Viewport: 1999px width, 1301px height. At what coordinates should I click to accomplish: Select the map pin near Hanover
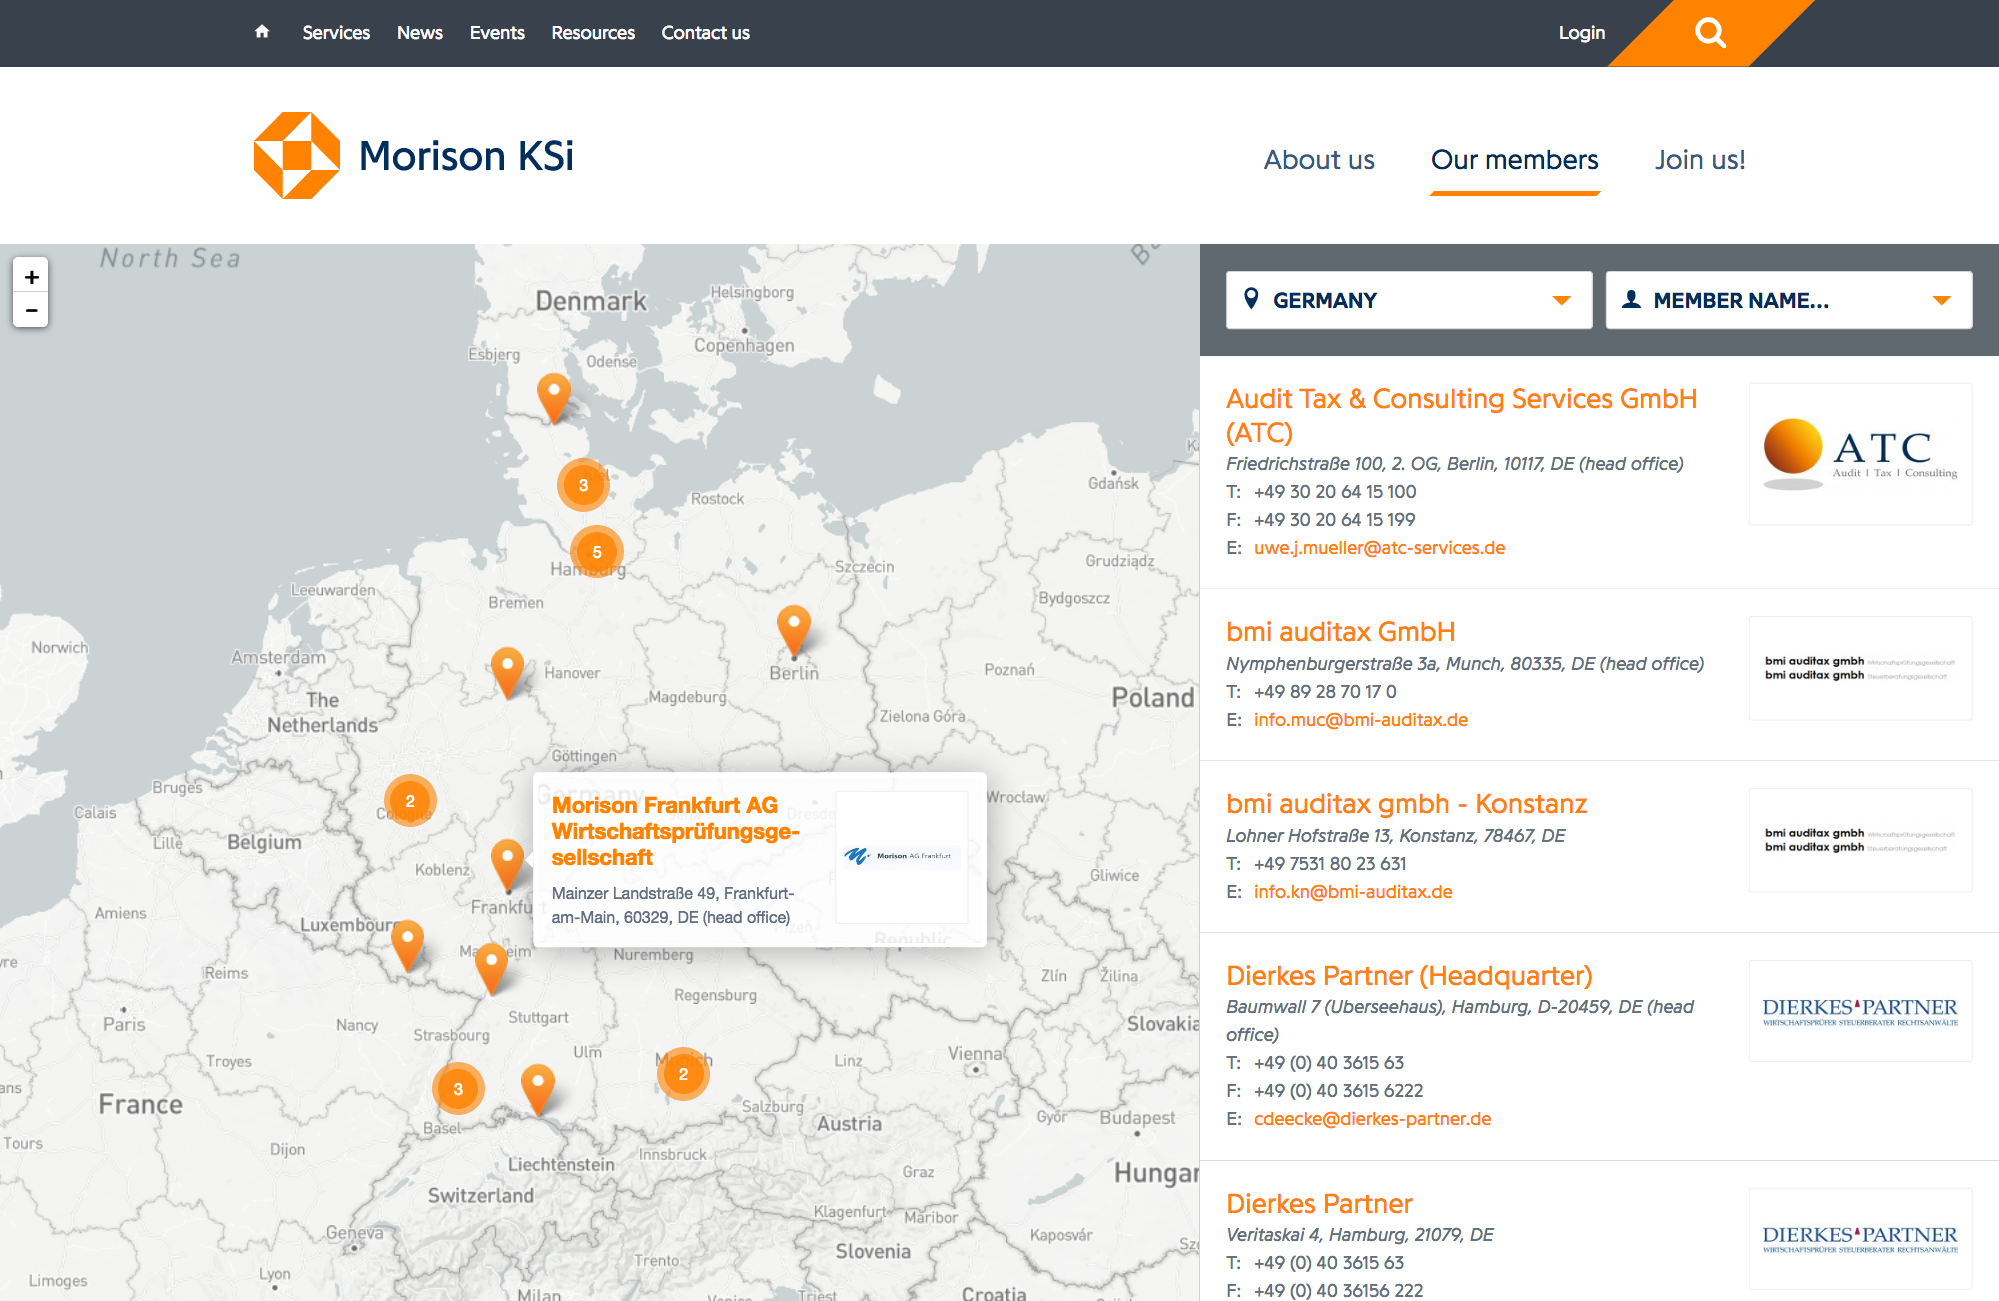[508, 671]
